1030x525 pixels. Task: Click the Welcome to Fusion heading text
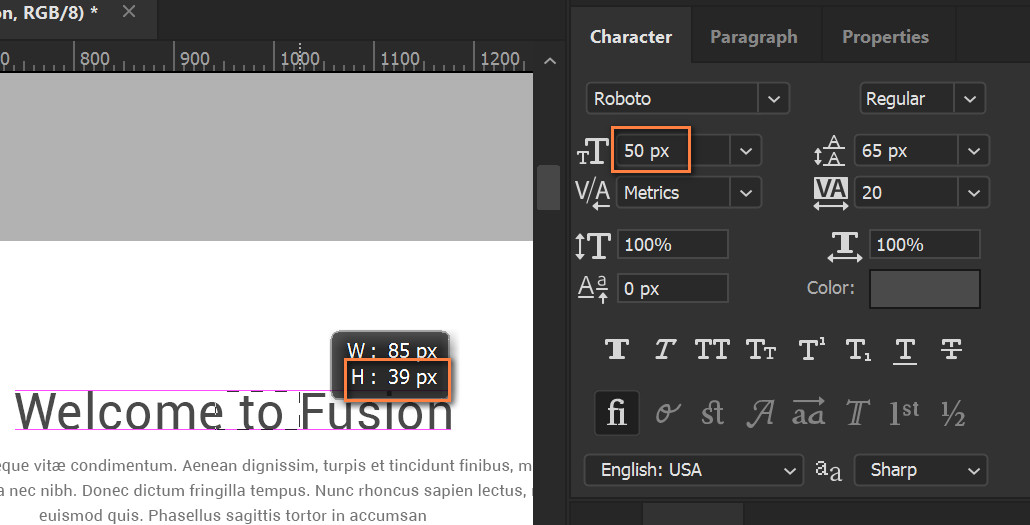[x=234, y=411]
